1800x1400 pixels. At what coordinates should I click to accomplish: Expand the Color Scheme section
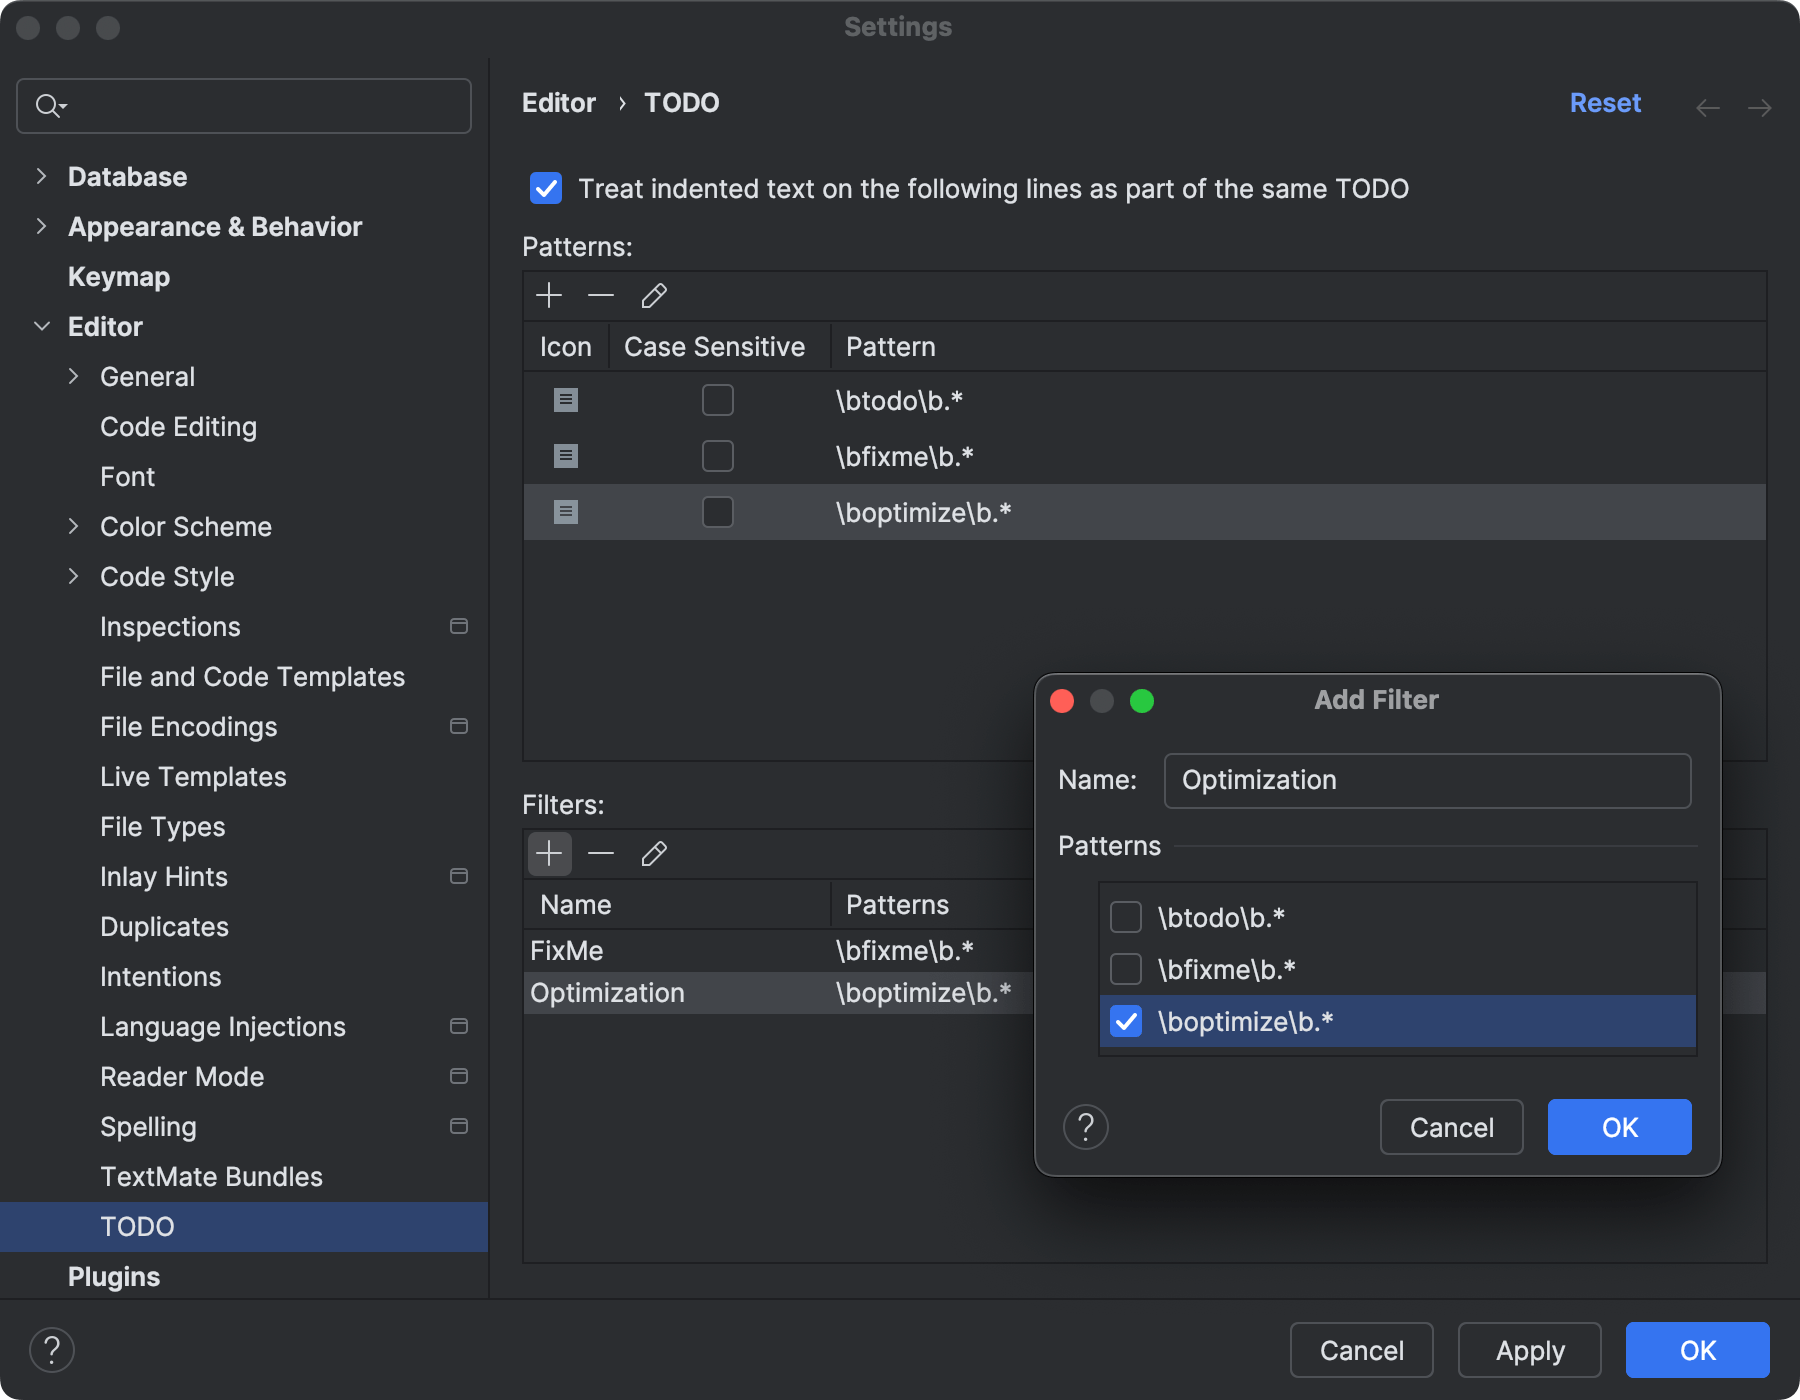(x=74, y=526)
